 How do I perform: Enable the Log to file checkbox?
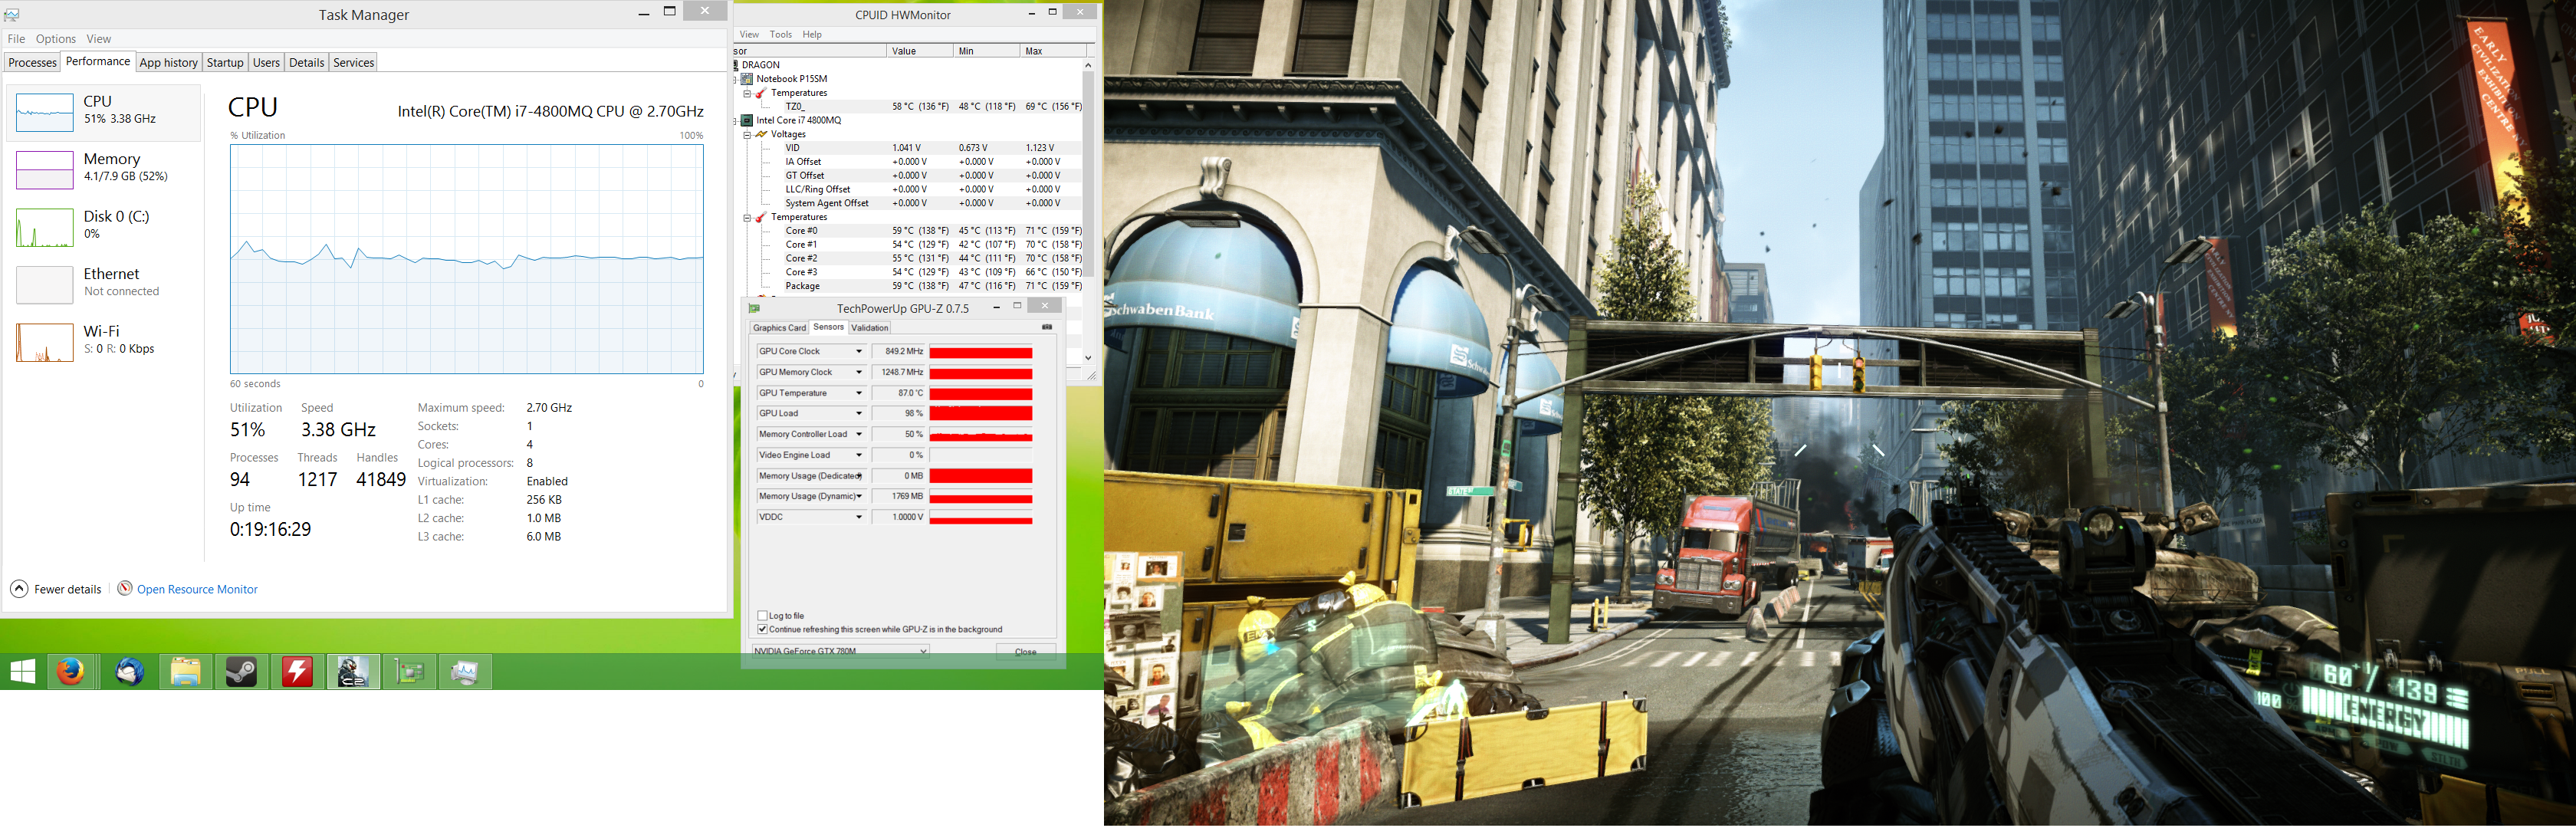pos(763,616)
